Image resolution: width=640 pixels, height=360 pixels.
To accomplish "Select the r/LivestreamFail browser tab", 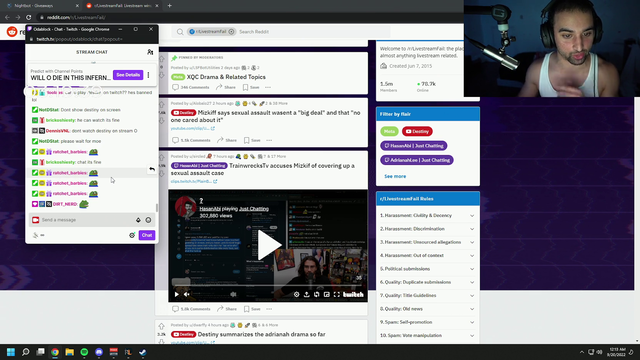I will coord(121,6).
